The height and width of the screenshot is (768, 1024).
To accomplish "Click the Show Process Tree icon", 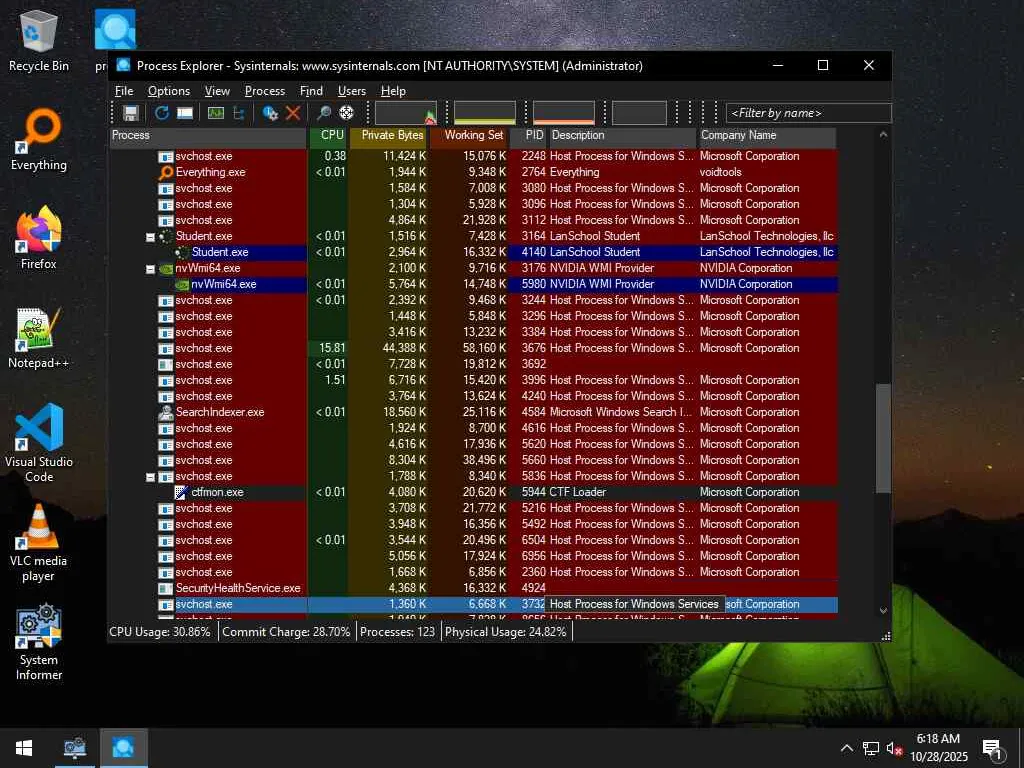I will [239, 113].
